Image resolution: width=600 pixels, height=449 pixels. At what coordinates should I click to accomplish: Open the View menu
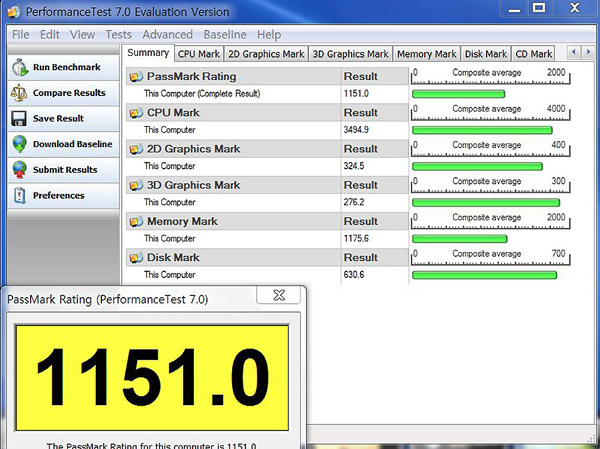point(82,35)
